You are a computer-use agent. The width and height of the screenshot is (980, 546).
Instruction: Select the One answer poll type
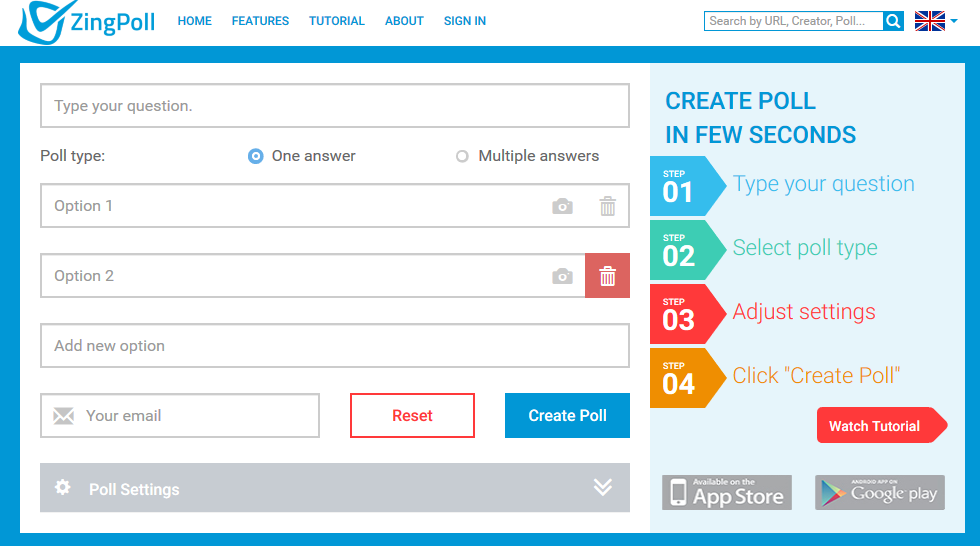point(256,156)
